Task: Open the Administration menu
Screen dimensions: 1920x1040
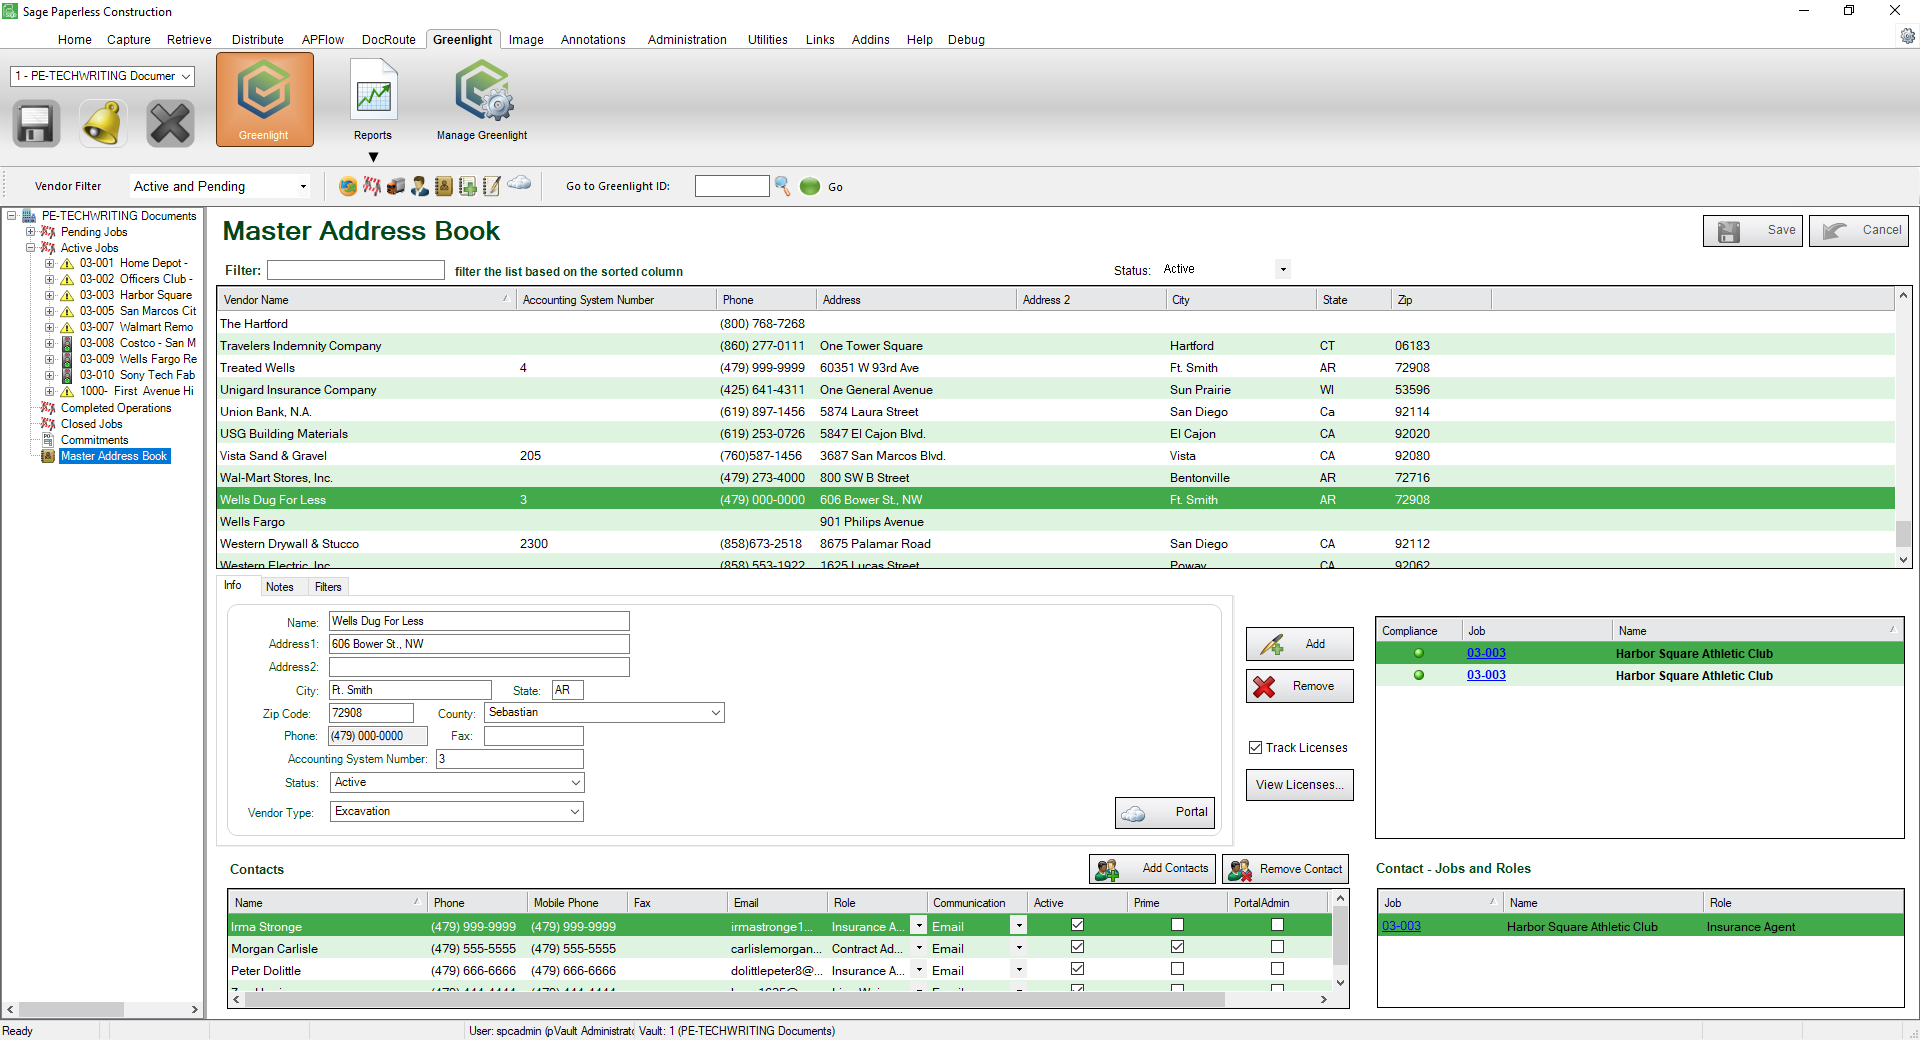Action: coord(687,40)
